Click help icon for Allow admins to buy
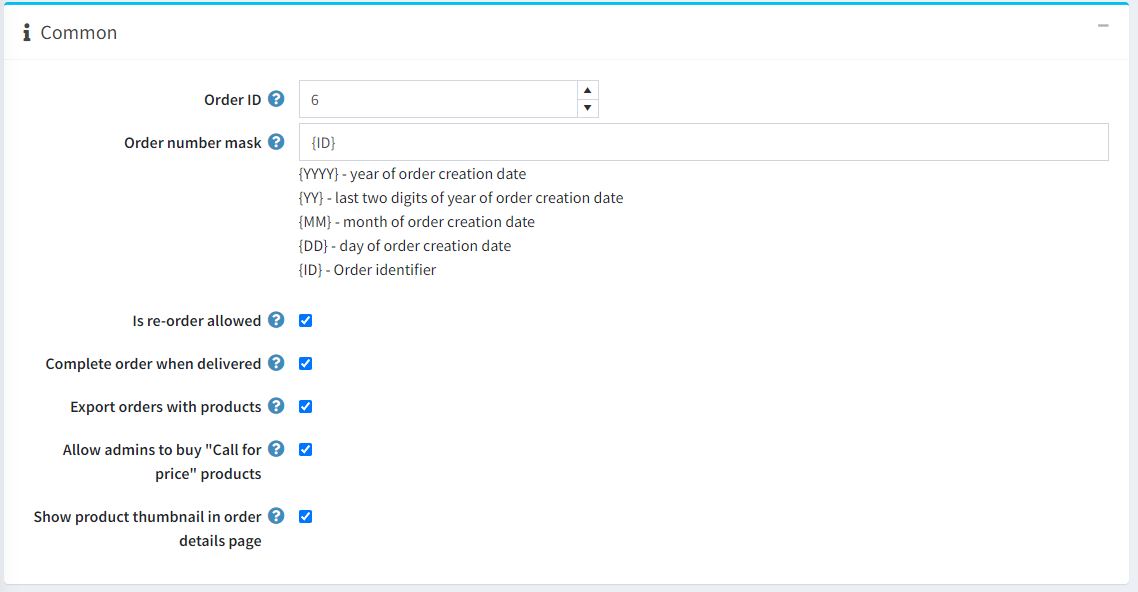Viewport: 1138px width, 592px height. [276, 449]
